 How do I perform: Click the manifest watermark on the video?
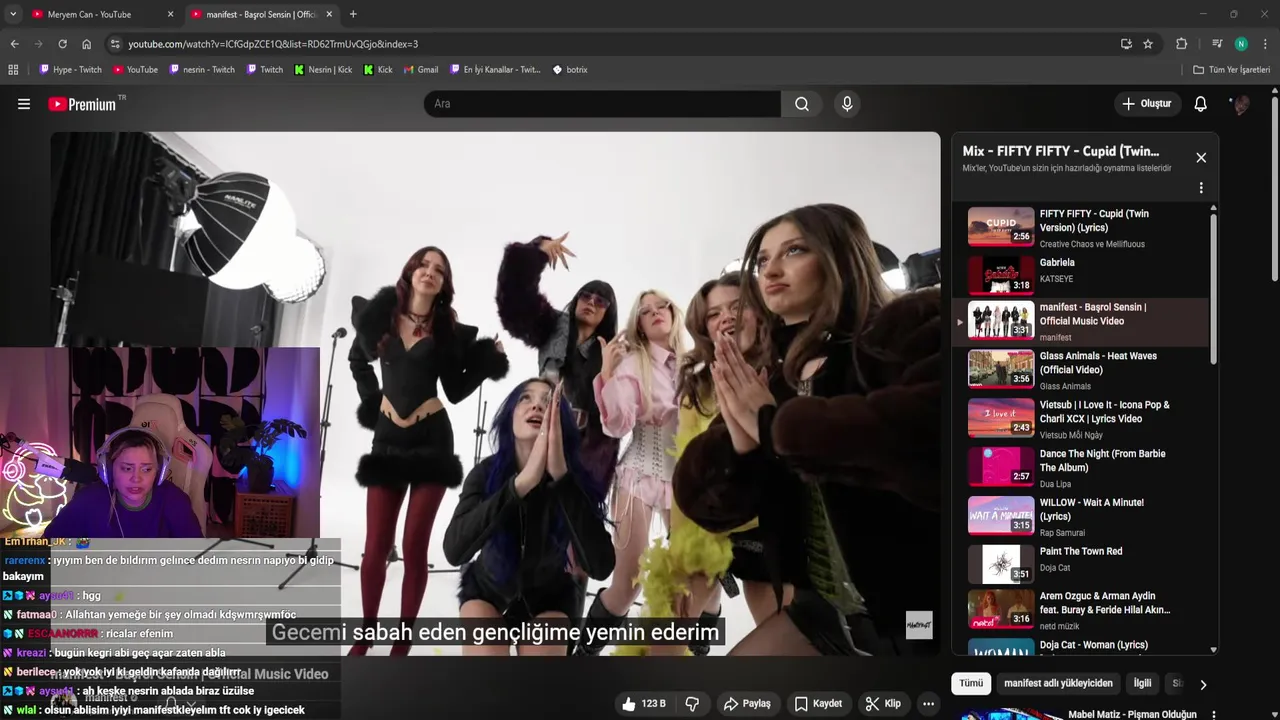(x=919, y=625)
